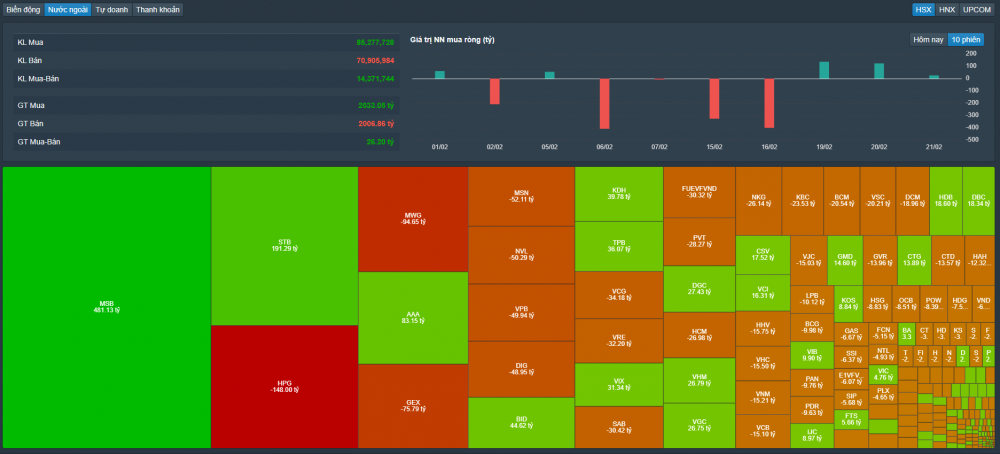Click the KBC -23.53 tỷ tile
The image size is (1000, 454).
[x=802, y=201]
